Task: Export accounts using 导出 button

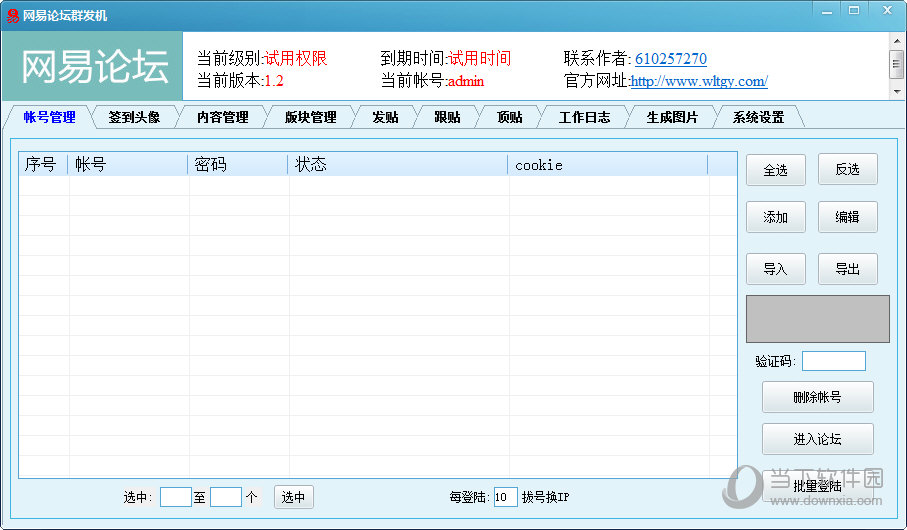Action: click(847, 269)
